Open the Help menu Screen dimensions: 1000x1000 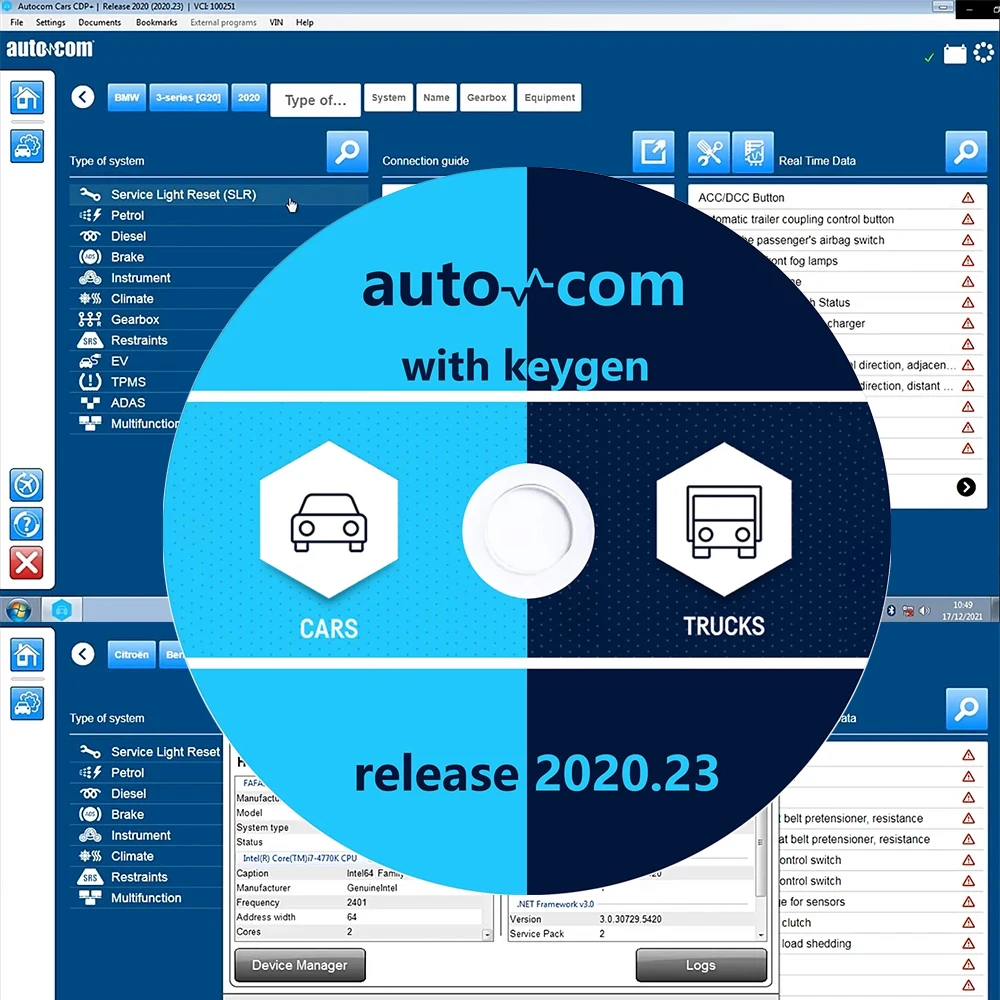click(x=305, y=22)
